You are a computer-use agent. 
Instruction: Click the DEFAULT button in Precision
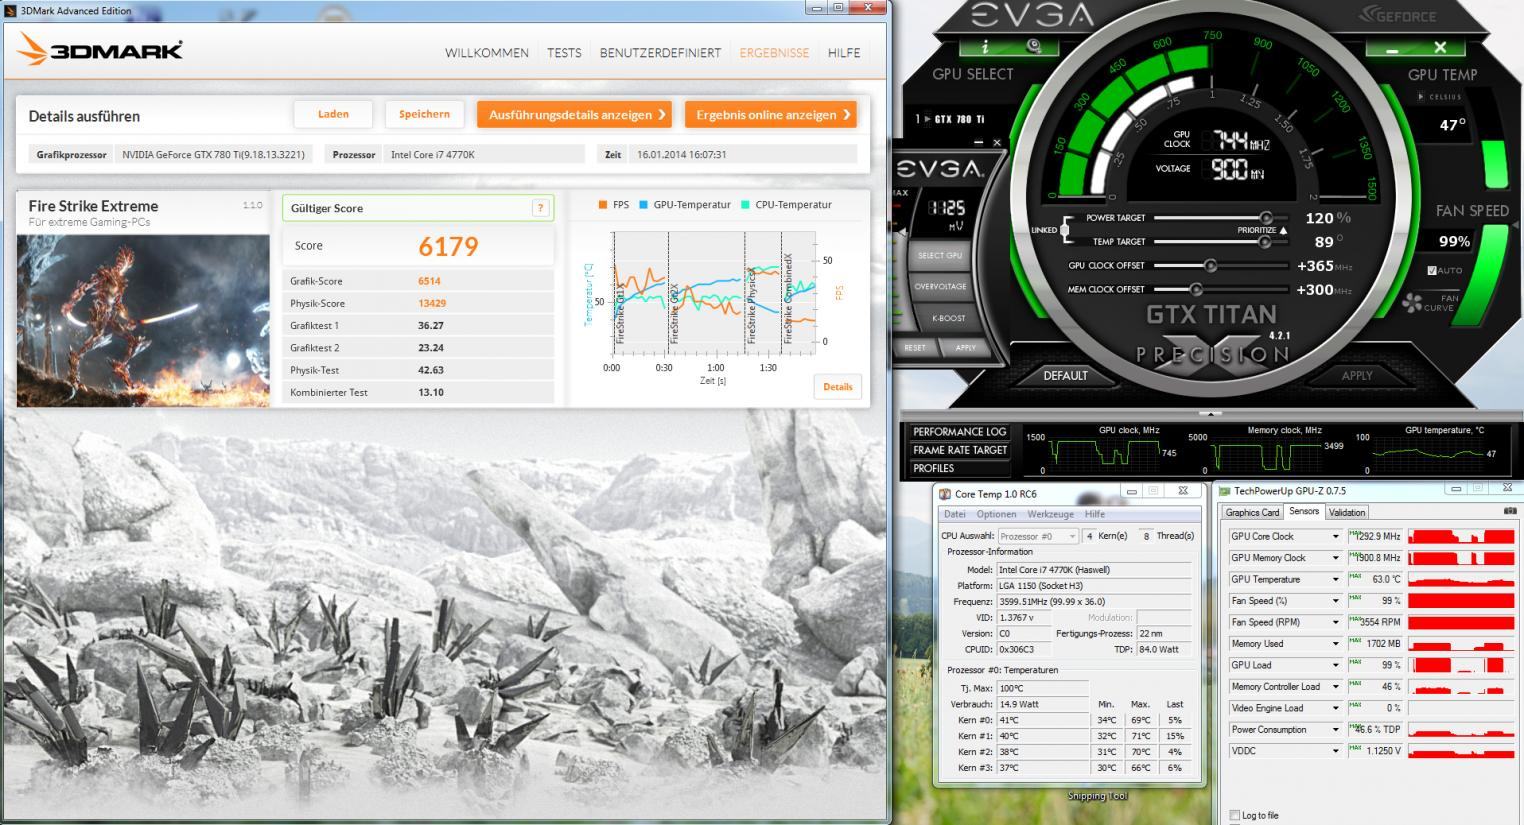(x=1065, y=376)
